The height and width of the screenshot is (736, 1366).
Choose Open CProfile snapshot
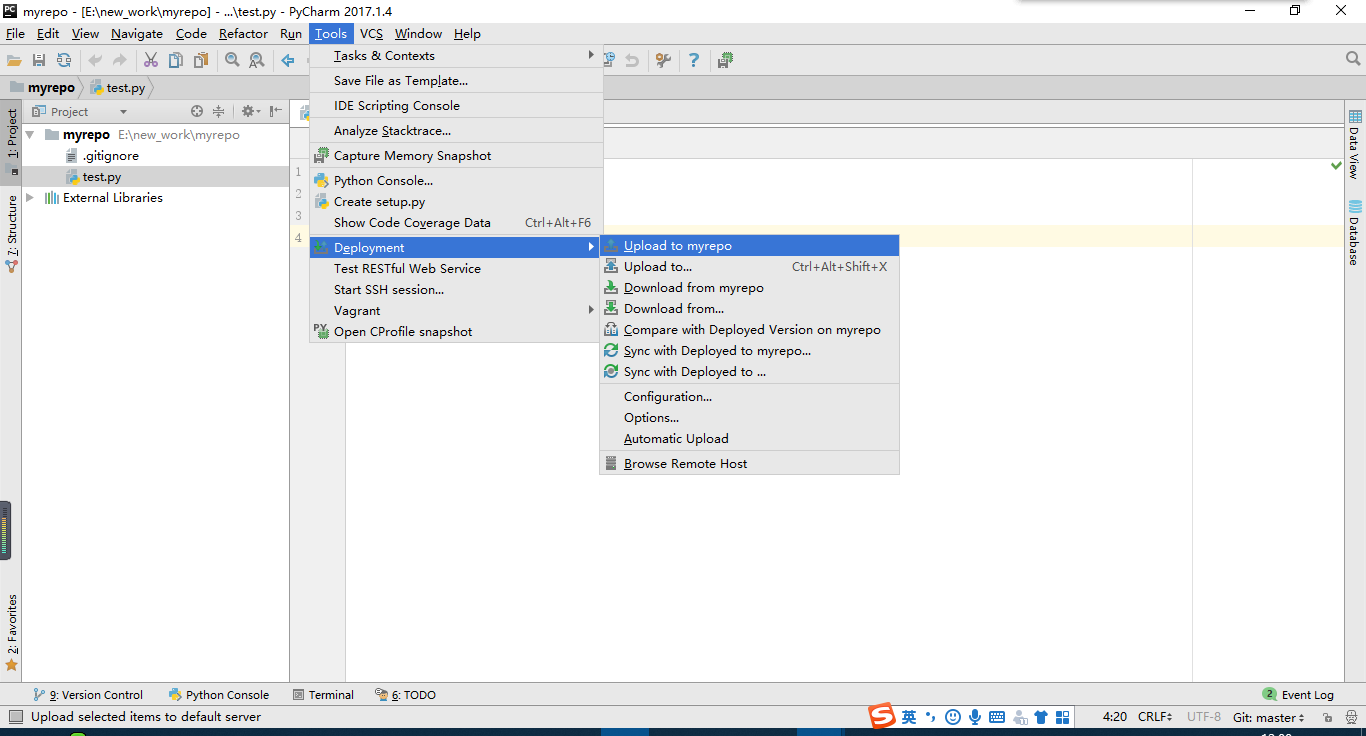(x=456, y=332)
